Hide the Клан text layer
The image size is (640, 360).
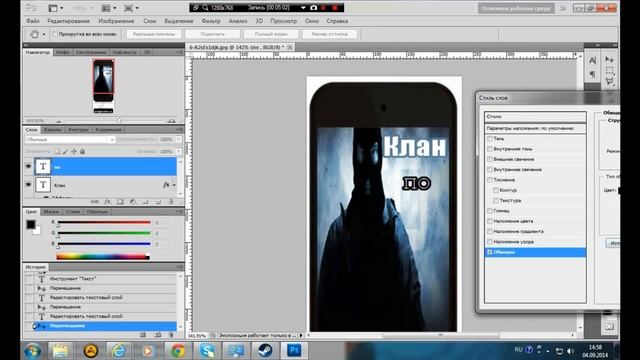28,185
